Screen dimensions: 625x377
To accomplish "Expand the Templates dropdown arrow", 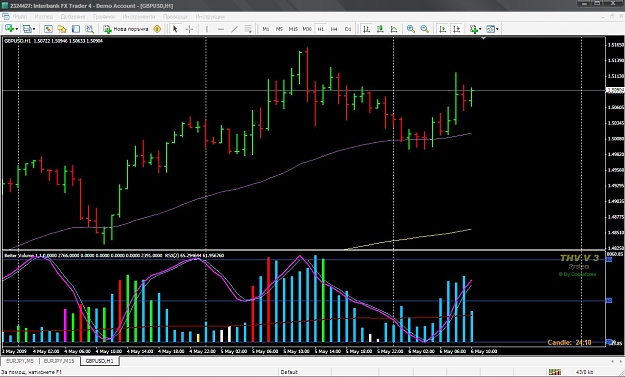I will (x=497, y=29).
